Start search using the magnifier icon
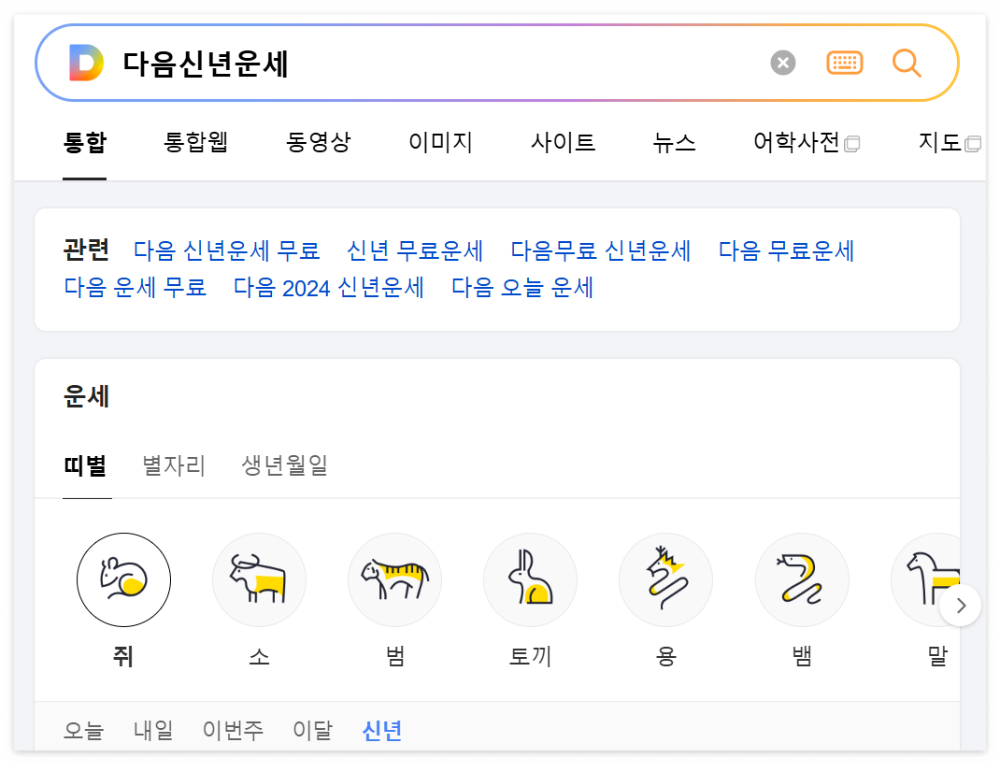Image resolution: width=1000 pixels, height=764 pixels. [x=906, y=62]
